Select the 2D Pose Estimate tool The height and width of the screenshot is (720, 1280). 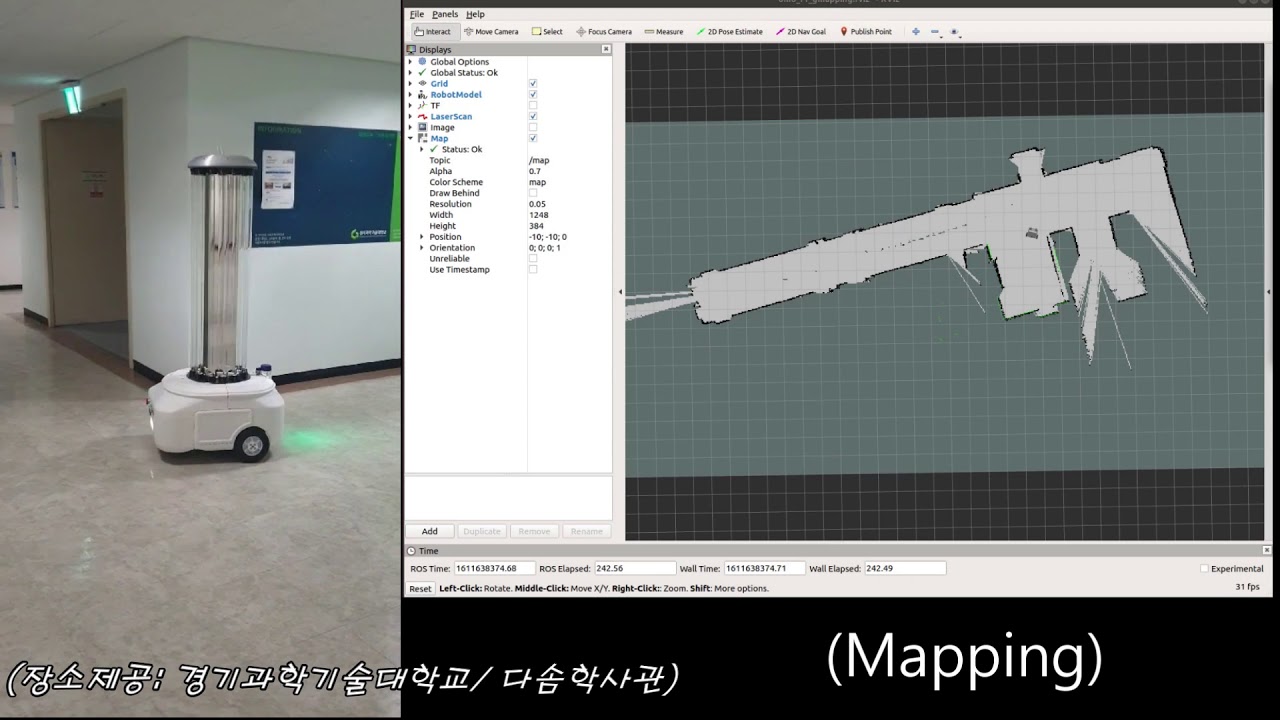[729, 32]
